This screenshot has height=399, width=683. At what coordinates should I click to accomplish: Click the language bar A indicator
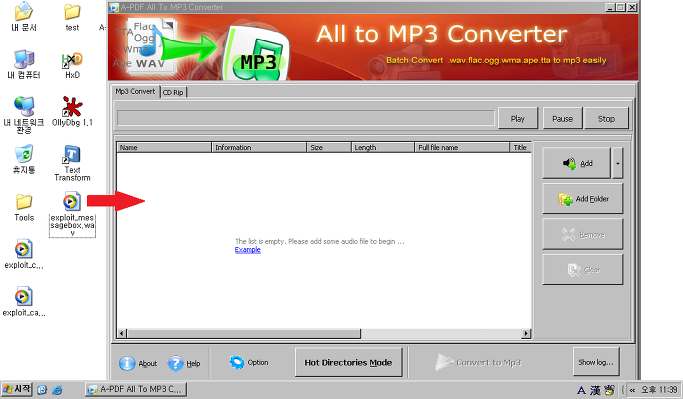(x=582, y=390)
